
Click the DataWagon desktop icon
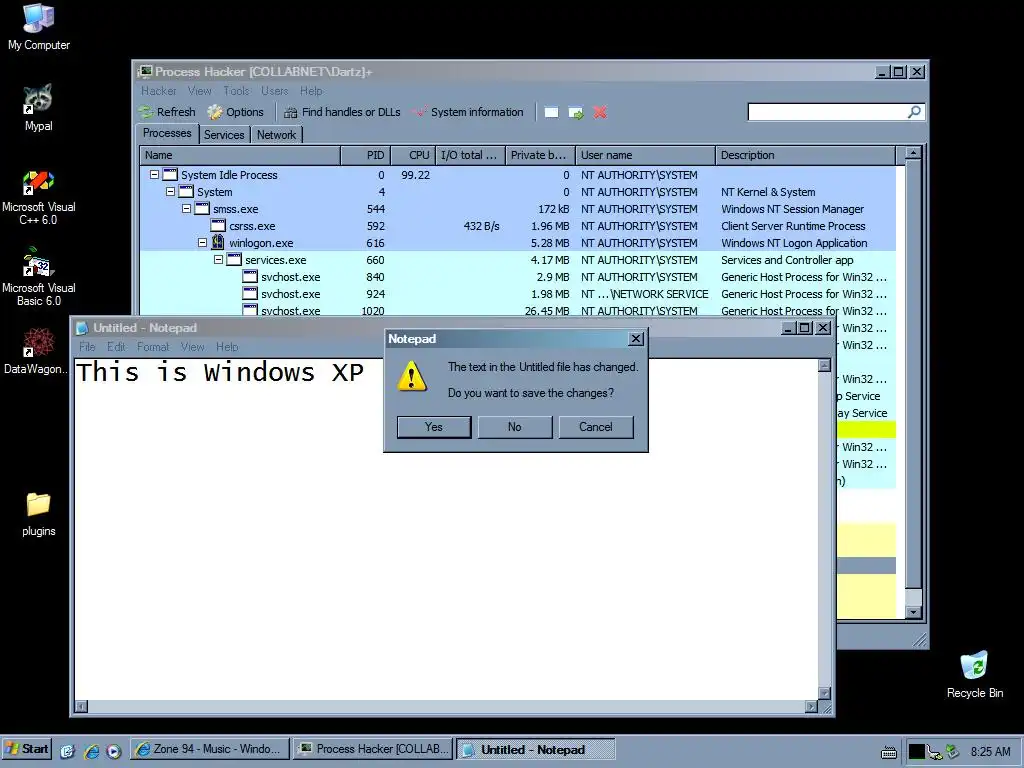click(37, 351)
